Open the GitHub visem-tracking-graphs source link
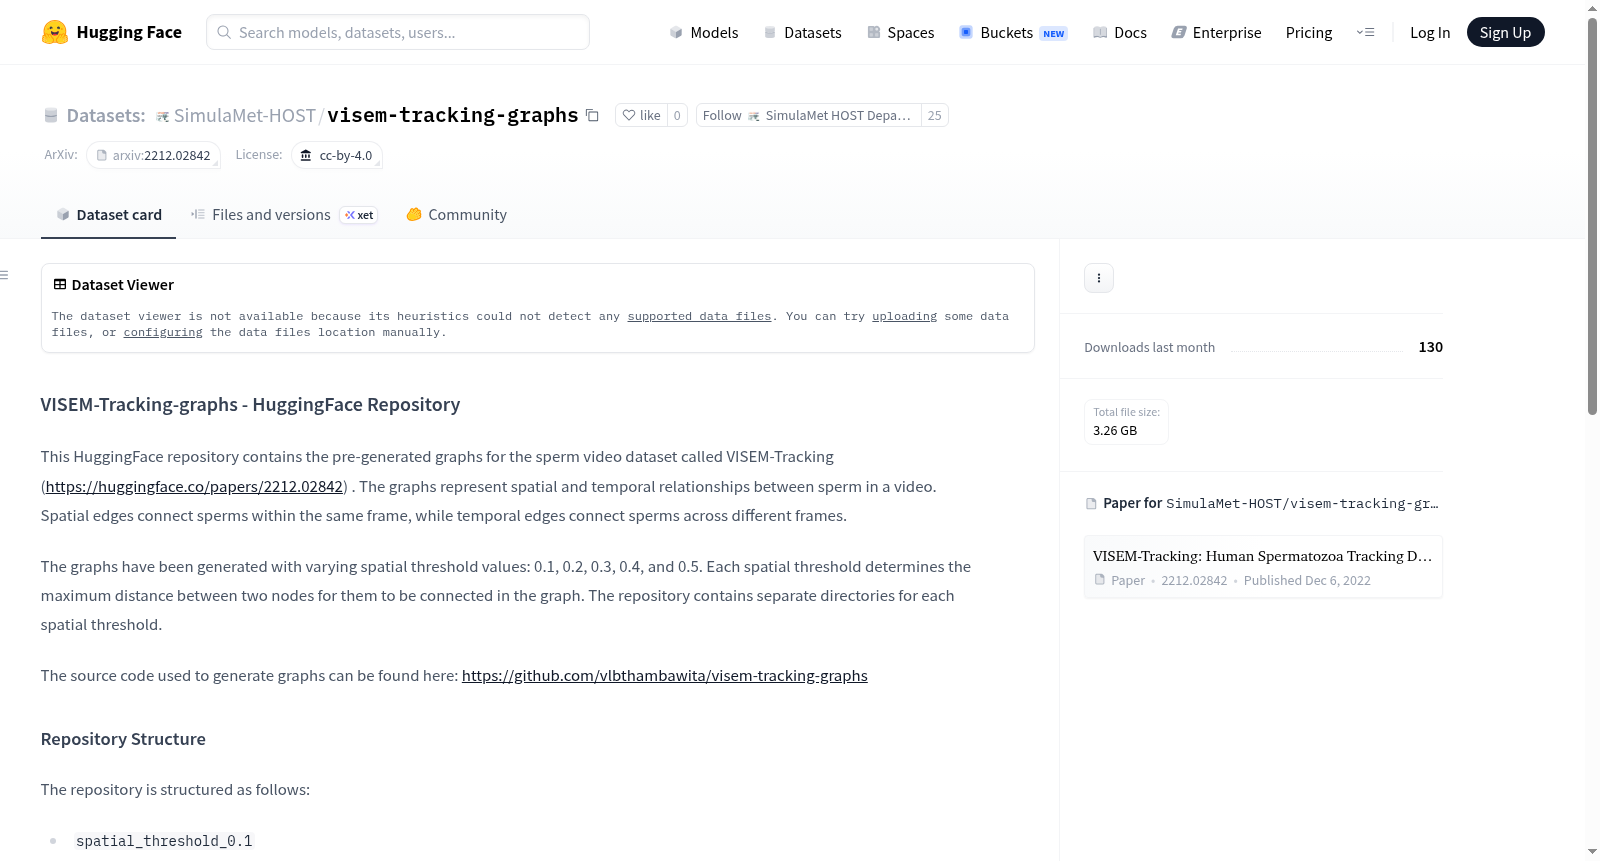Viewport: 1600px width, 861px height. pyautogui.click(x=665, y=675)
